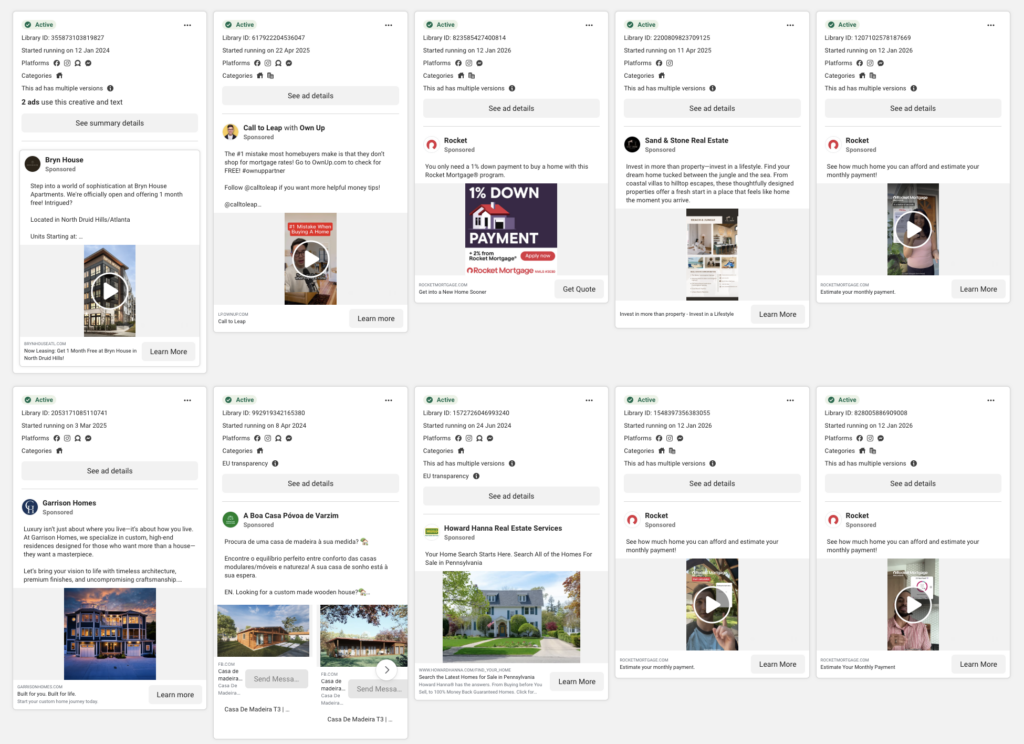1024x744 pixels.
Task: Open the Own Up advertiser link
Action: 312,128
